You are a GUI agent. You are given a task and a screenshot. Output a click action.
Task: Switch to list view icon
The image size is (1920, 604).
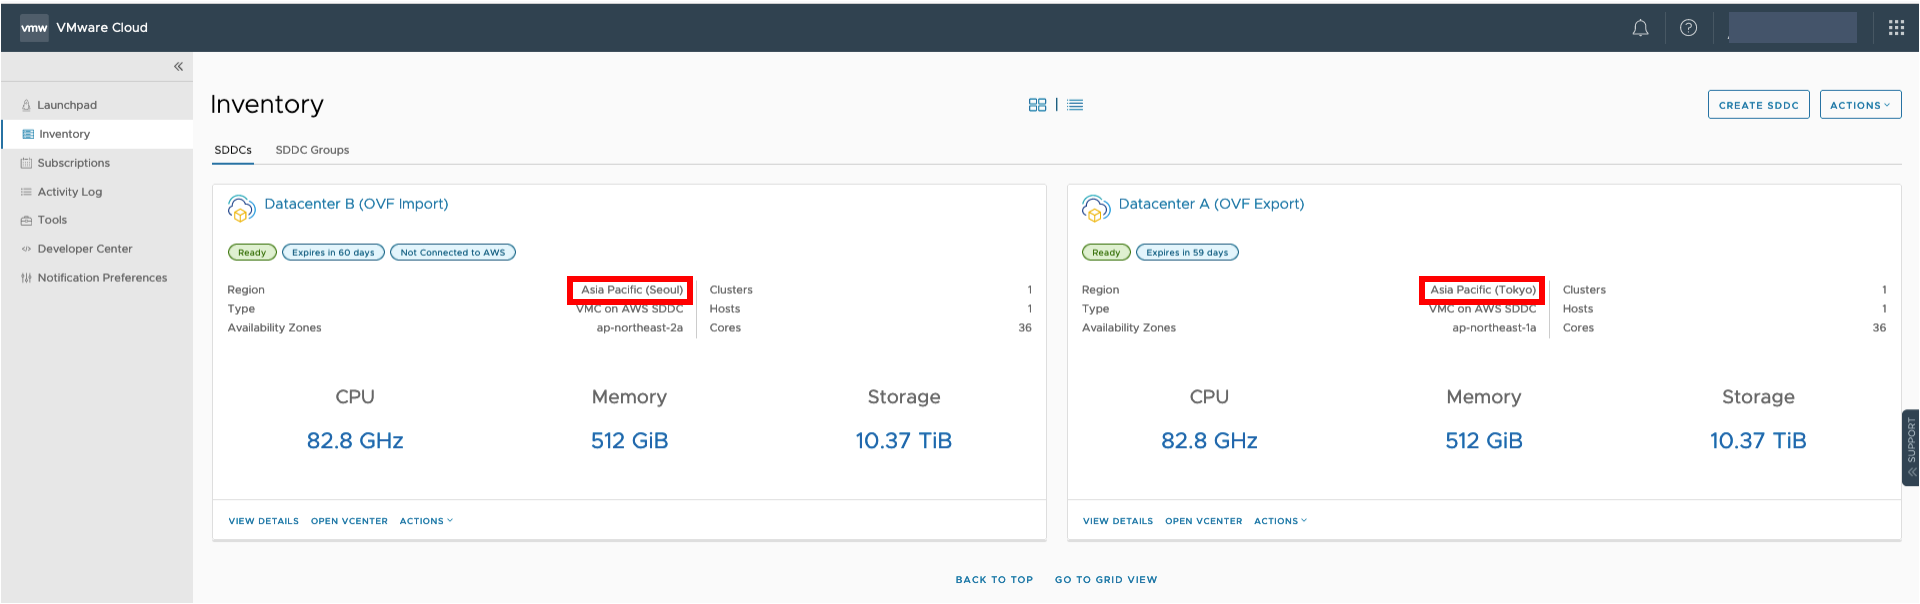coord(1075,105)
